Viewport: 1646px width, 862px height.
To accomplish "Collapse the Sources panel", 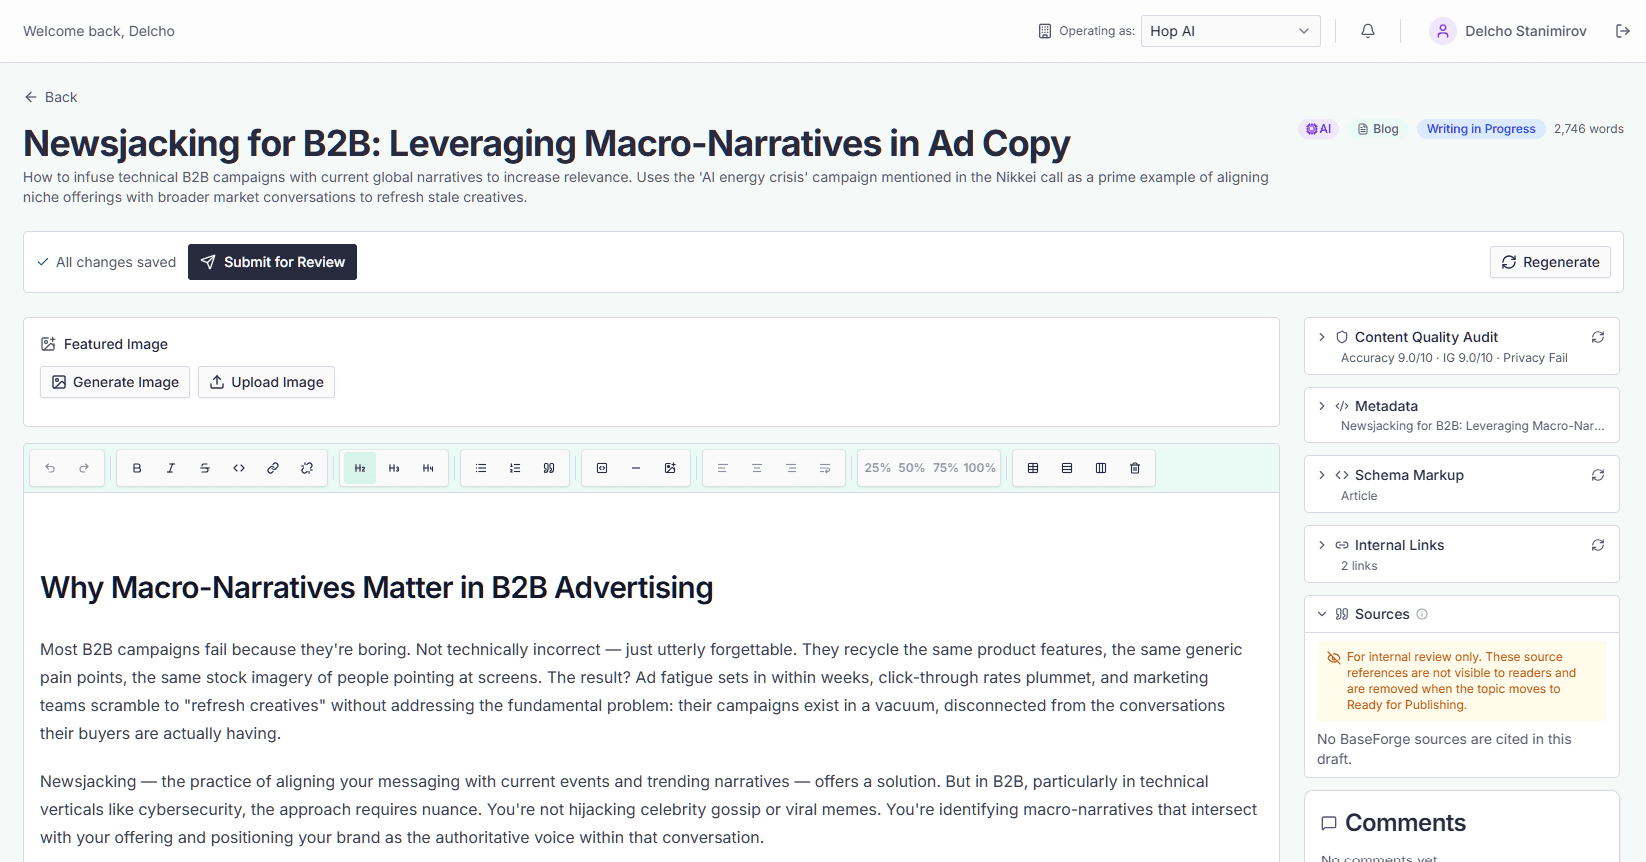I will [1322, 614].
